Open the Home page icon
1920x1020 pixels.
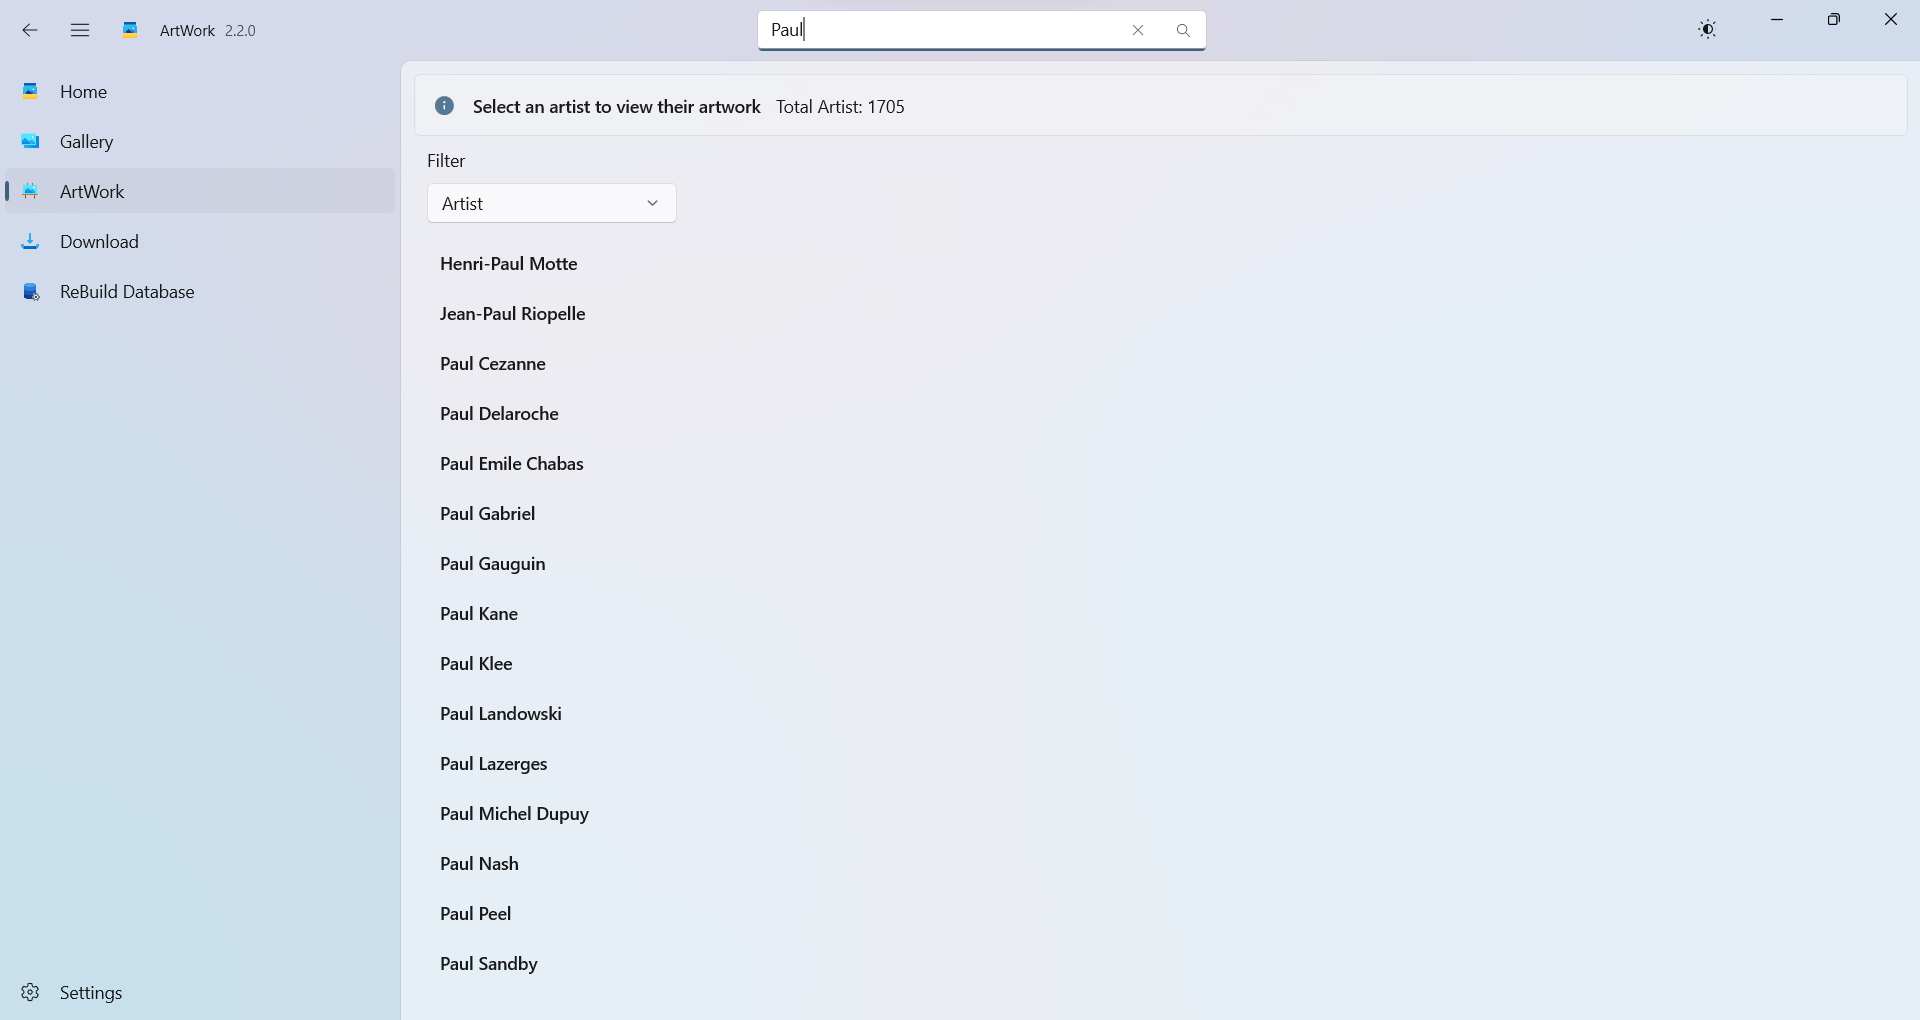tap(31, 91)
